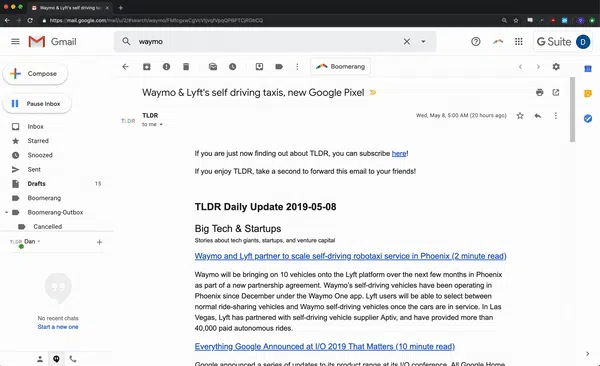Reply to the TLDR message

point(538,116)
